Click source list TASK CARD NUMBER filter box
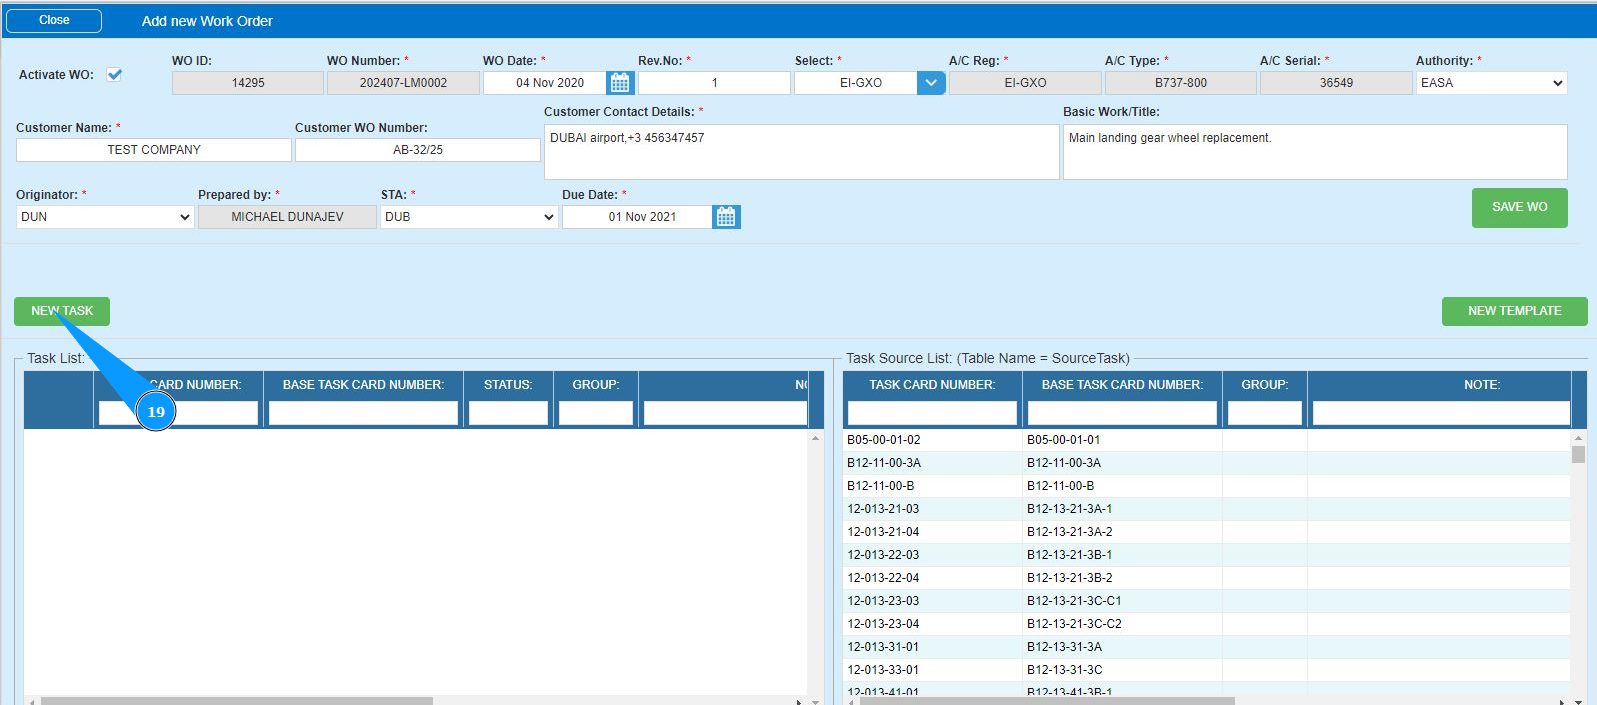Viewport: 1597px width, 705px height. click(x=932, y=413)
